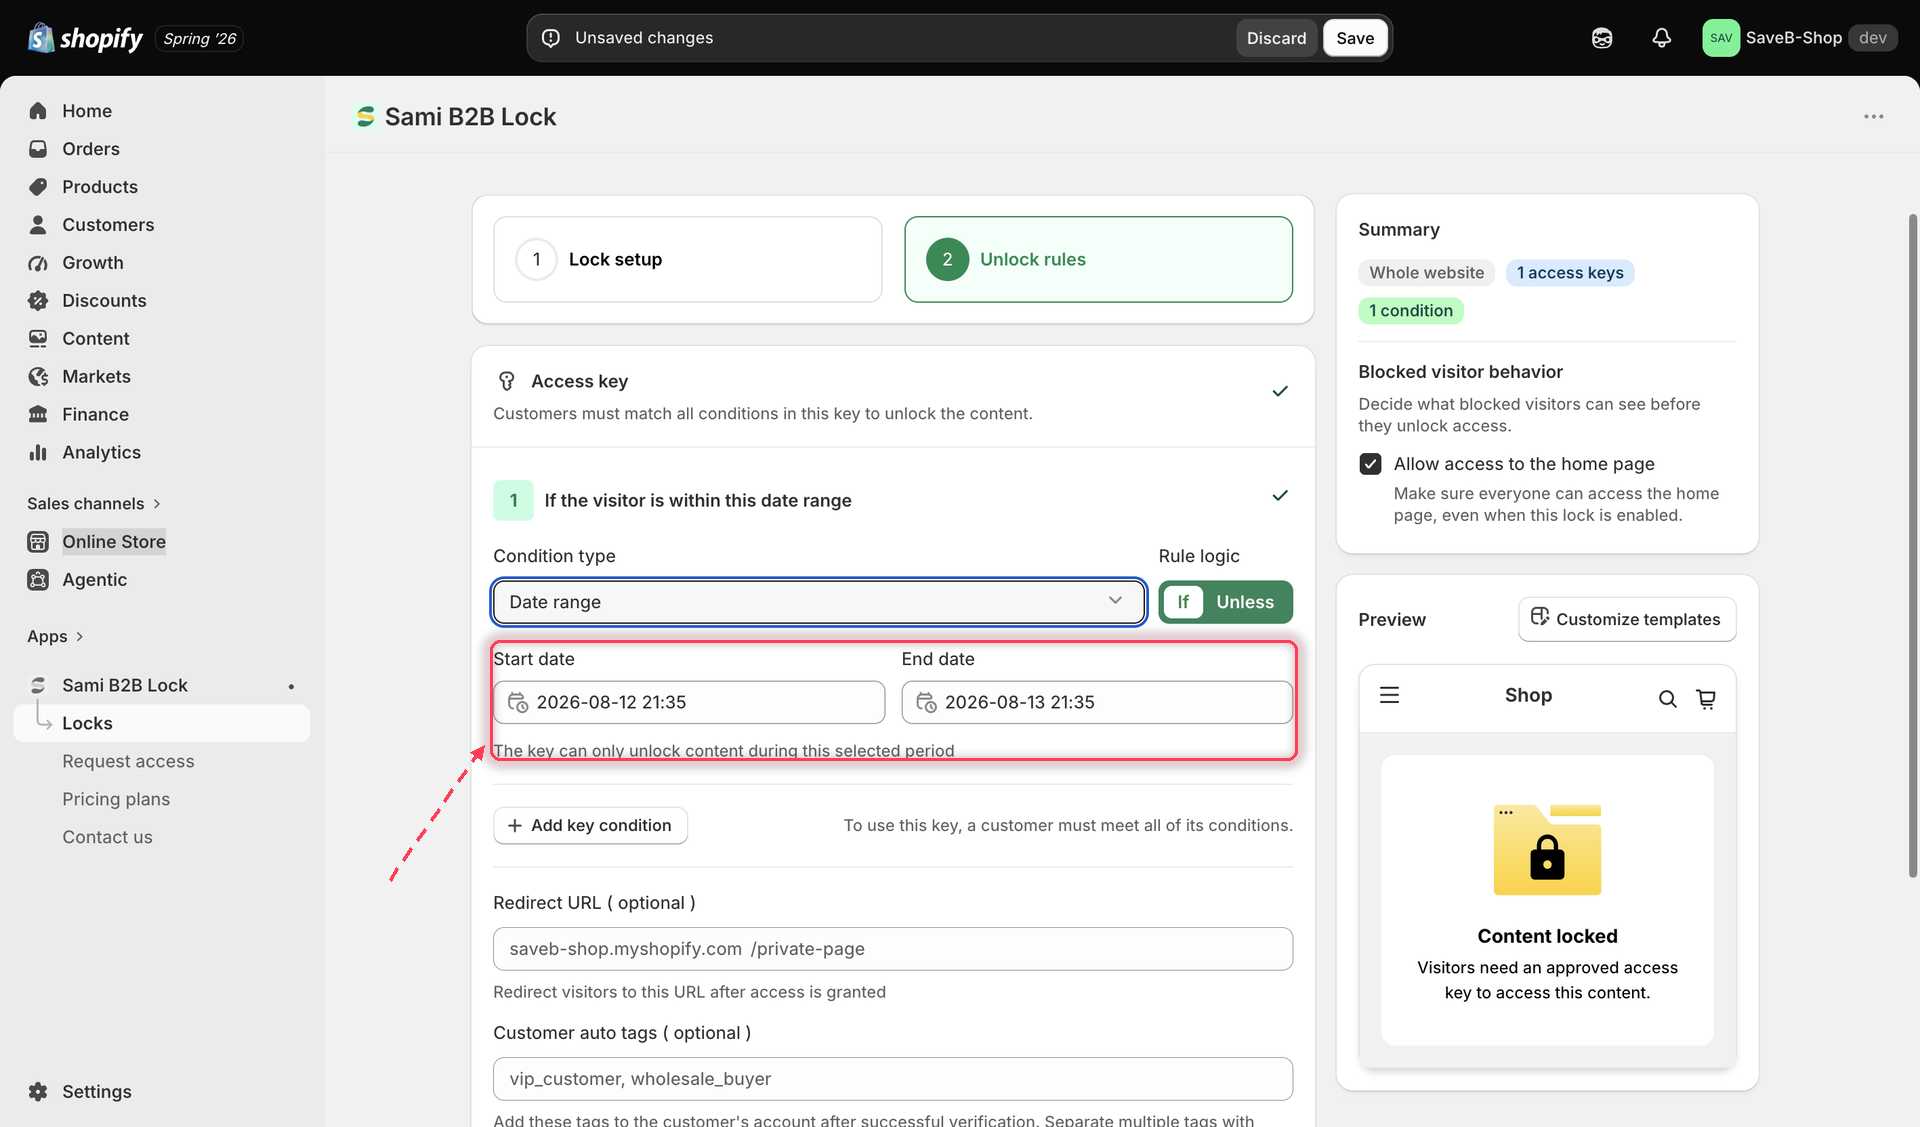
Task: Click the SaveB-Shop account avatar
Action: (1721, 38)
